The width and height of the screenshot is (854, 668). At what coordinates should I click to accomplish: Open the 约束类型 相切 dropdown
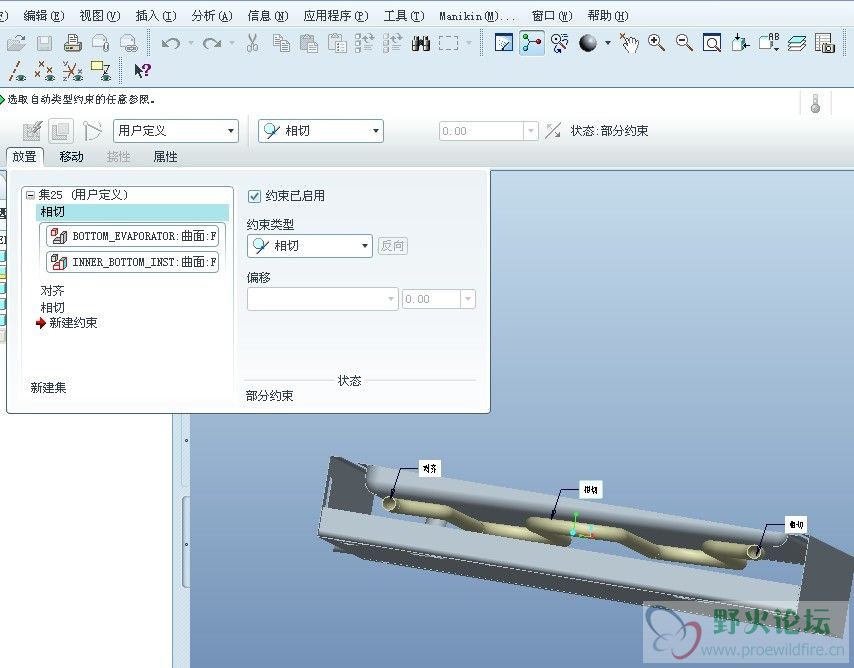(309, 246)
